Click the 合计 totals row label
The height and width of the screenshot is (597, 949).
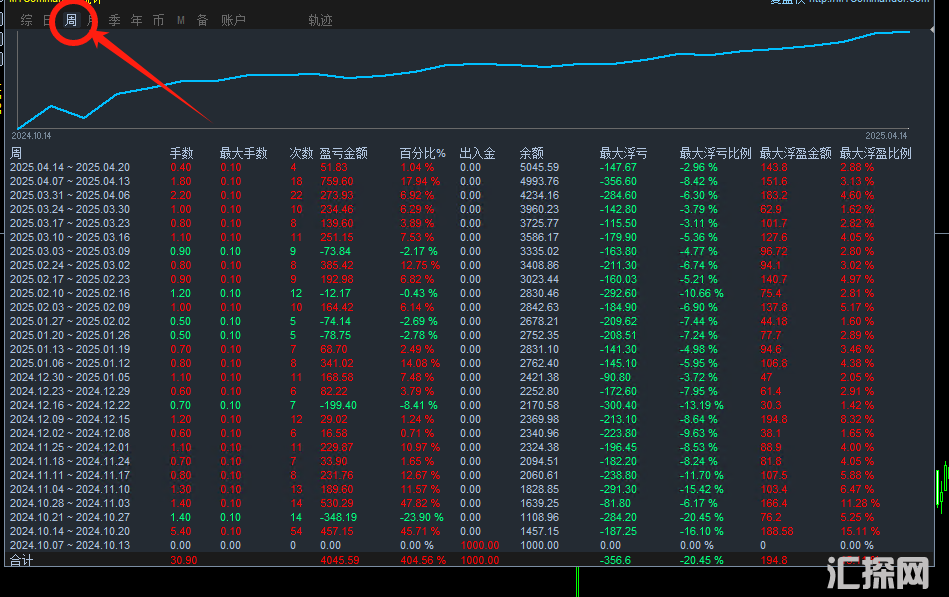[x=22, y=561]
